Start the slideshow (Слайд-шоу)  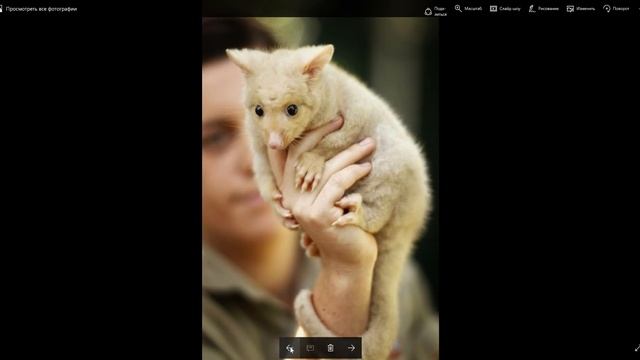(x=505, y=9)
